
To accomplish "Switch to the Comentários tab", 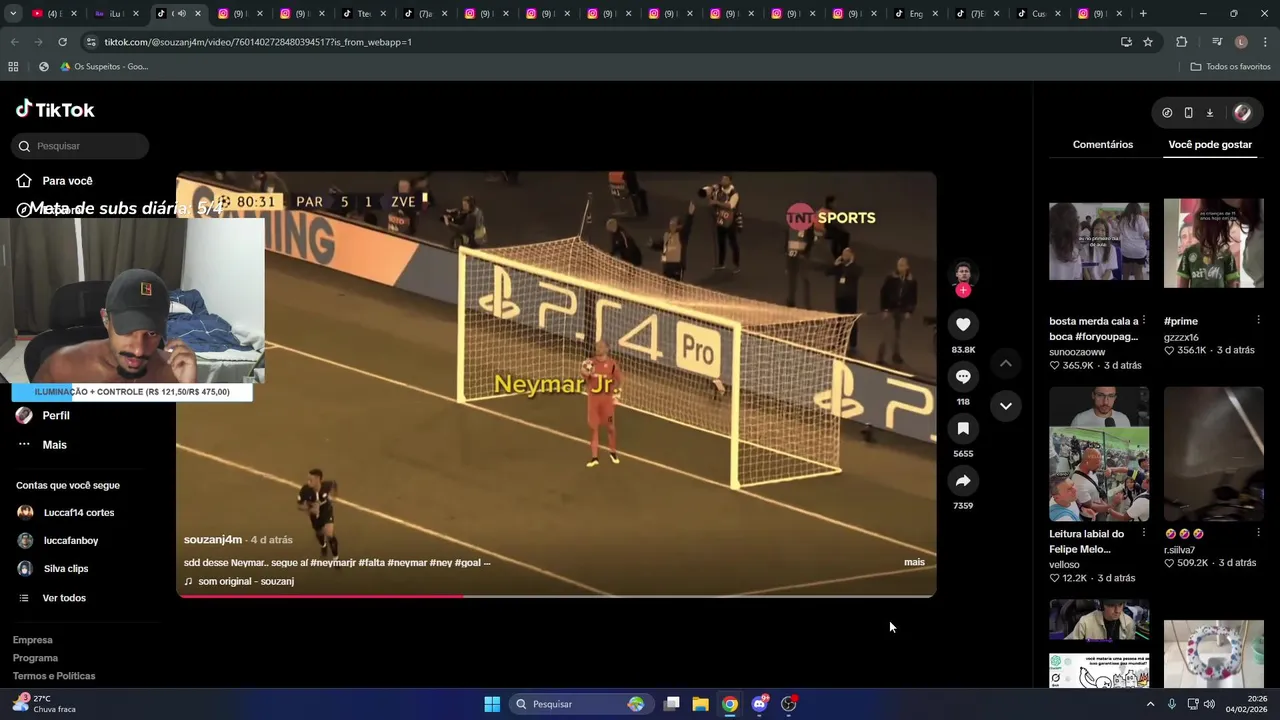I will pos(1103,144).
